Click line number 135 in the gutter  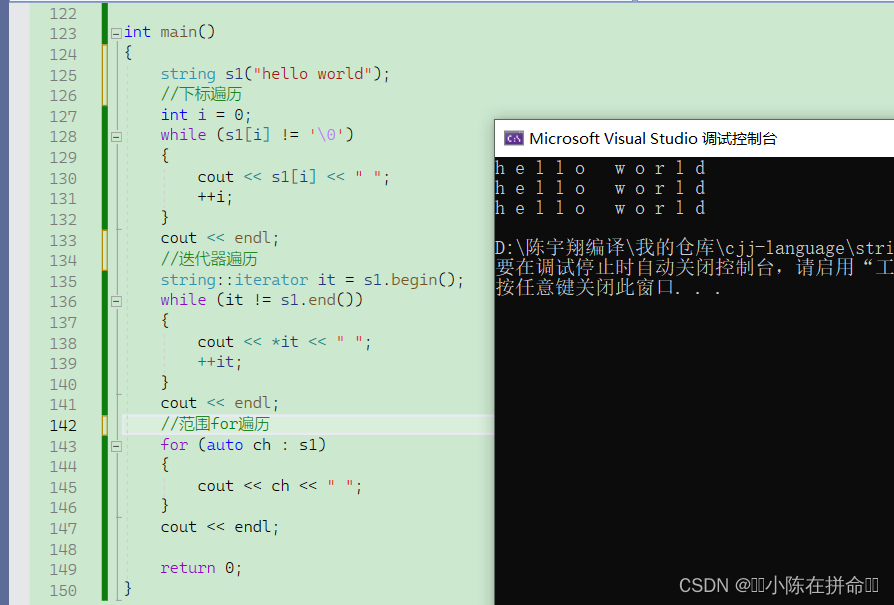[x=63, y=282]
